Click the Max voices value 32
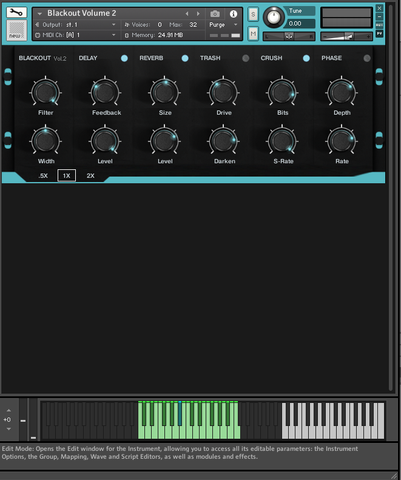 [193, 25]
